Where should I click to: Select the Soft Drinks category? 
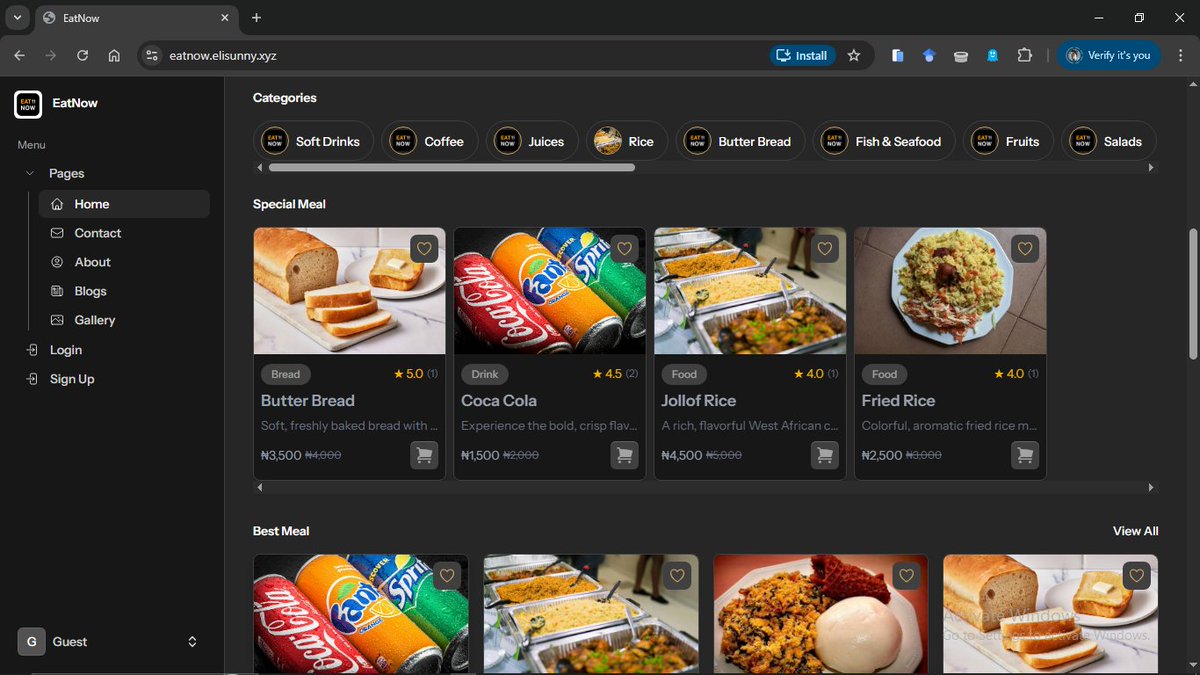pos(313,141)
